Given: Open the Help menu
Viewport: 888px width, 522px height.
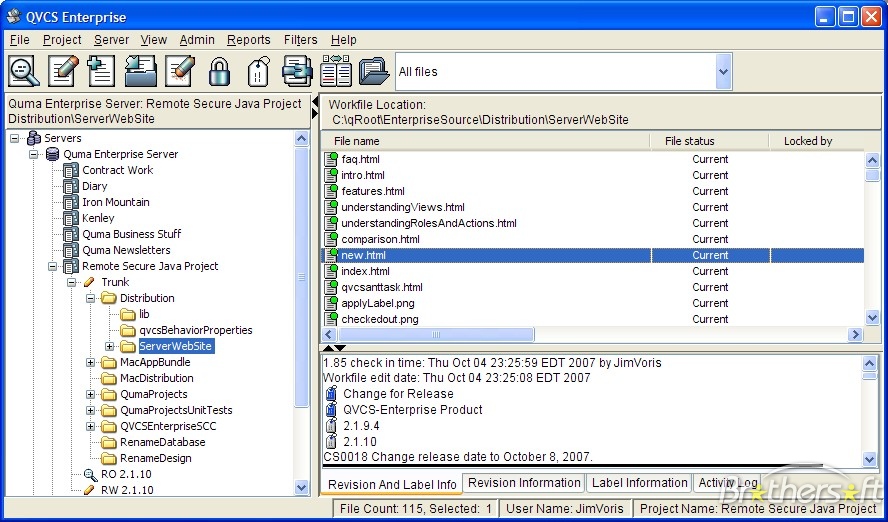Looking at the screenshot, I should point(344,40).
